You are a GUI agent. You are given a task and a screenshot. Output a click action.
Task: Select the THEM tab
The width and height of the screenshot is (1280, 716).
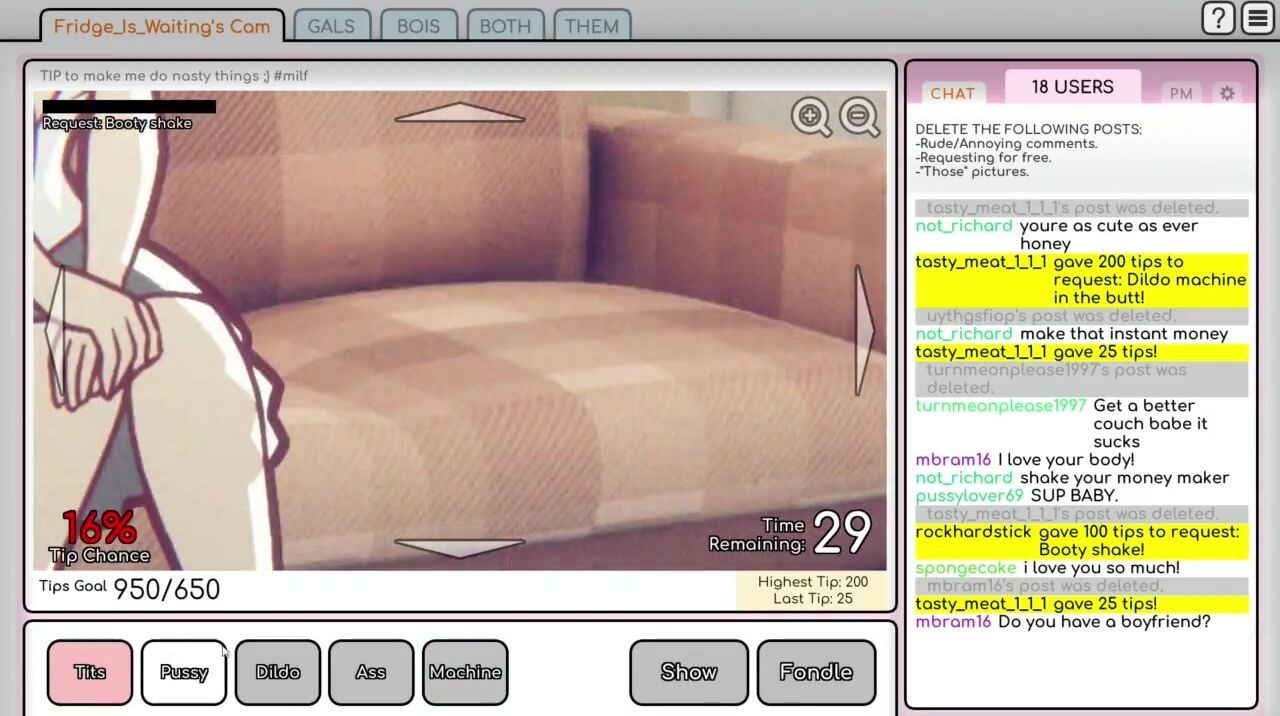click(591, 26)
